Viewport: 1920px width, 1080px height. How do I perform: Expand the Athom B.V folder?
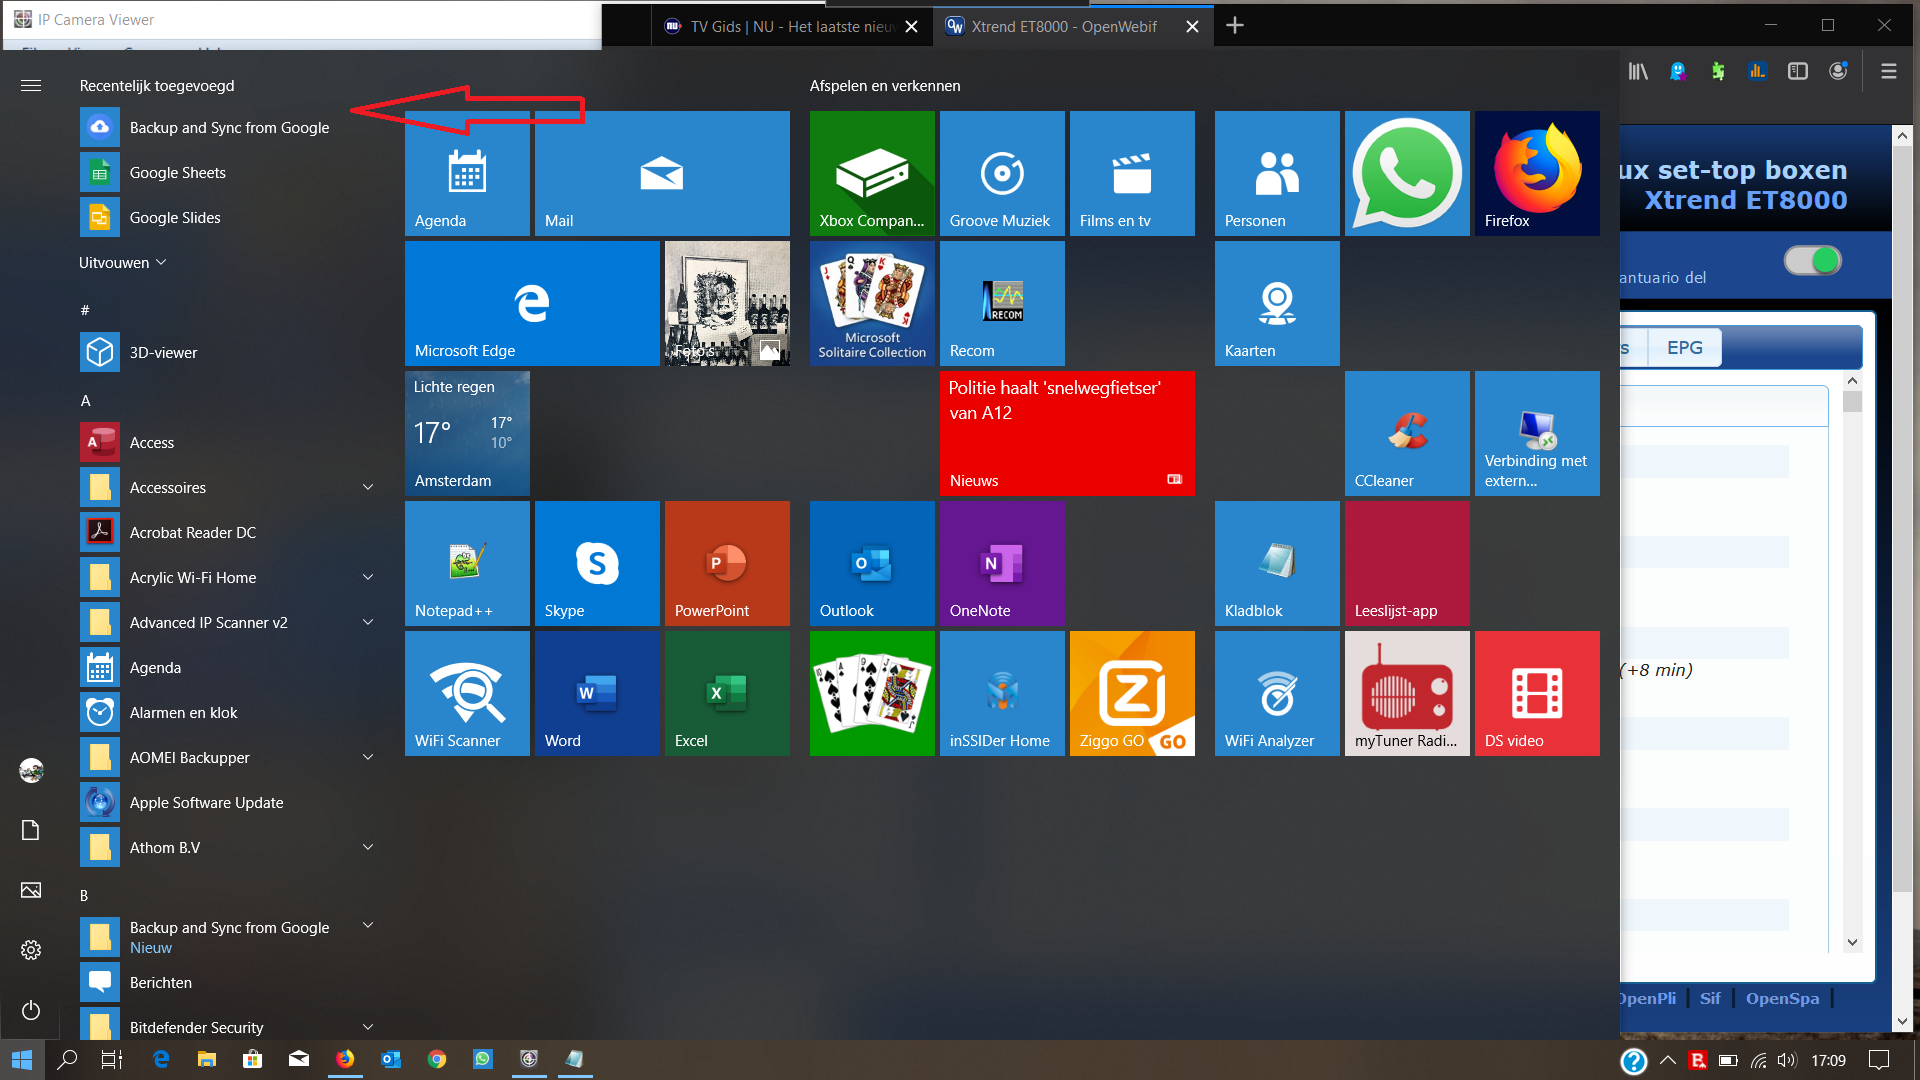(x=367, y=847)
